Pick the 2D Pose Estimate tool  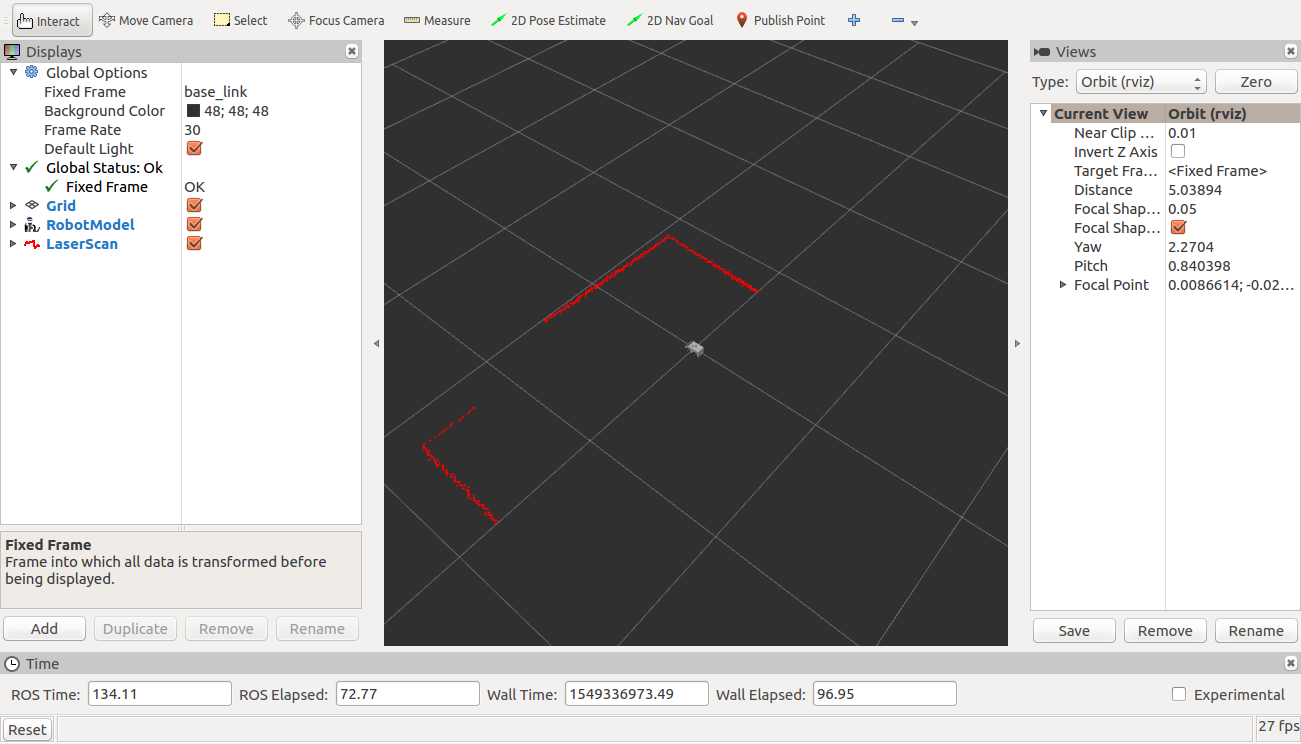[x=548, y=20]
